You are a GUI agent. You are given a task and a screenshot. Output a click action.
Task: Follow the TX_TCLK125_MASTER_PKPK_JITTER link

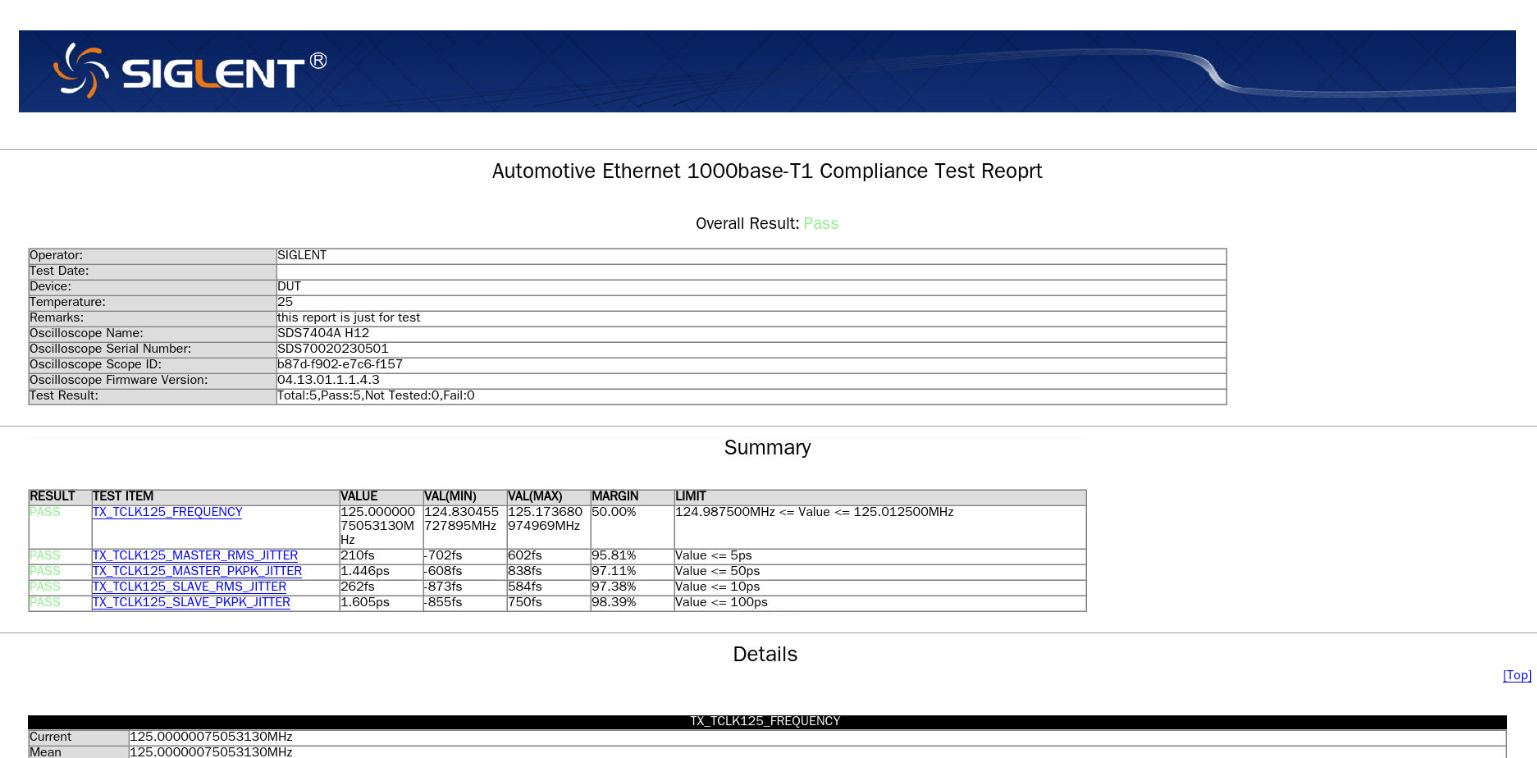coord(197,571)
